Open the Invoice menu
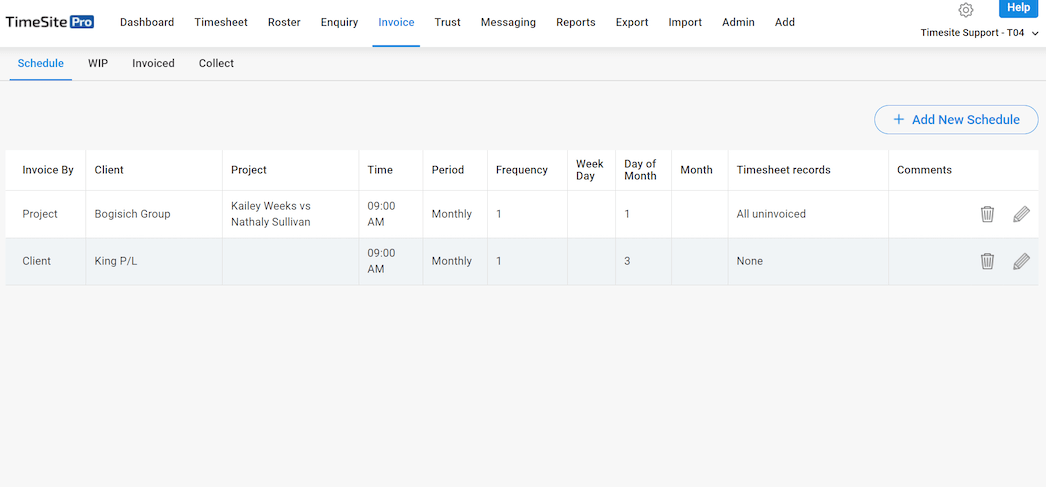The image size is (1046, 487). pyautogui.click(x=396, y=22)
